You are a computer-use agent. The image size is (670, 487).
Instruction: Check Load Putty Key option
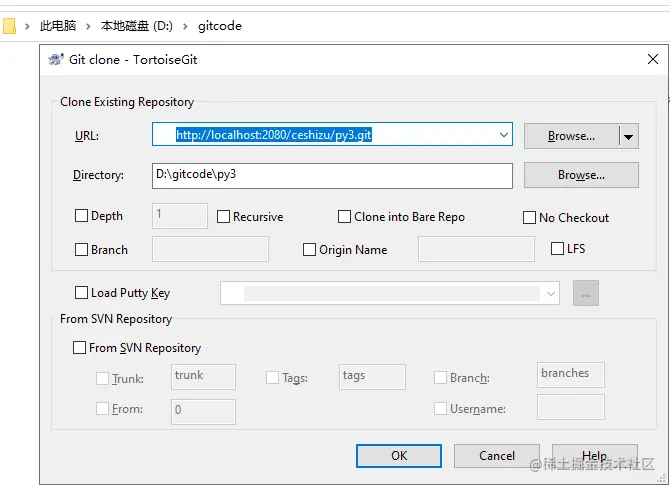tap(81, 293)
